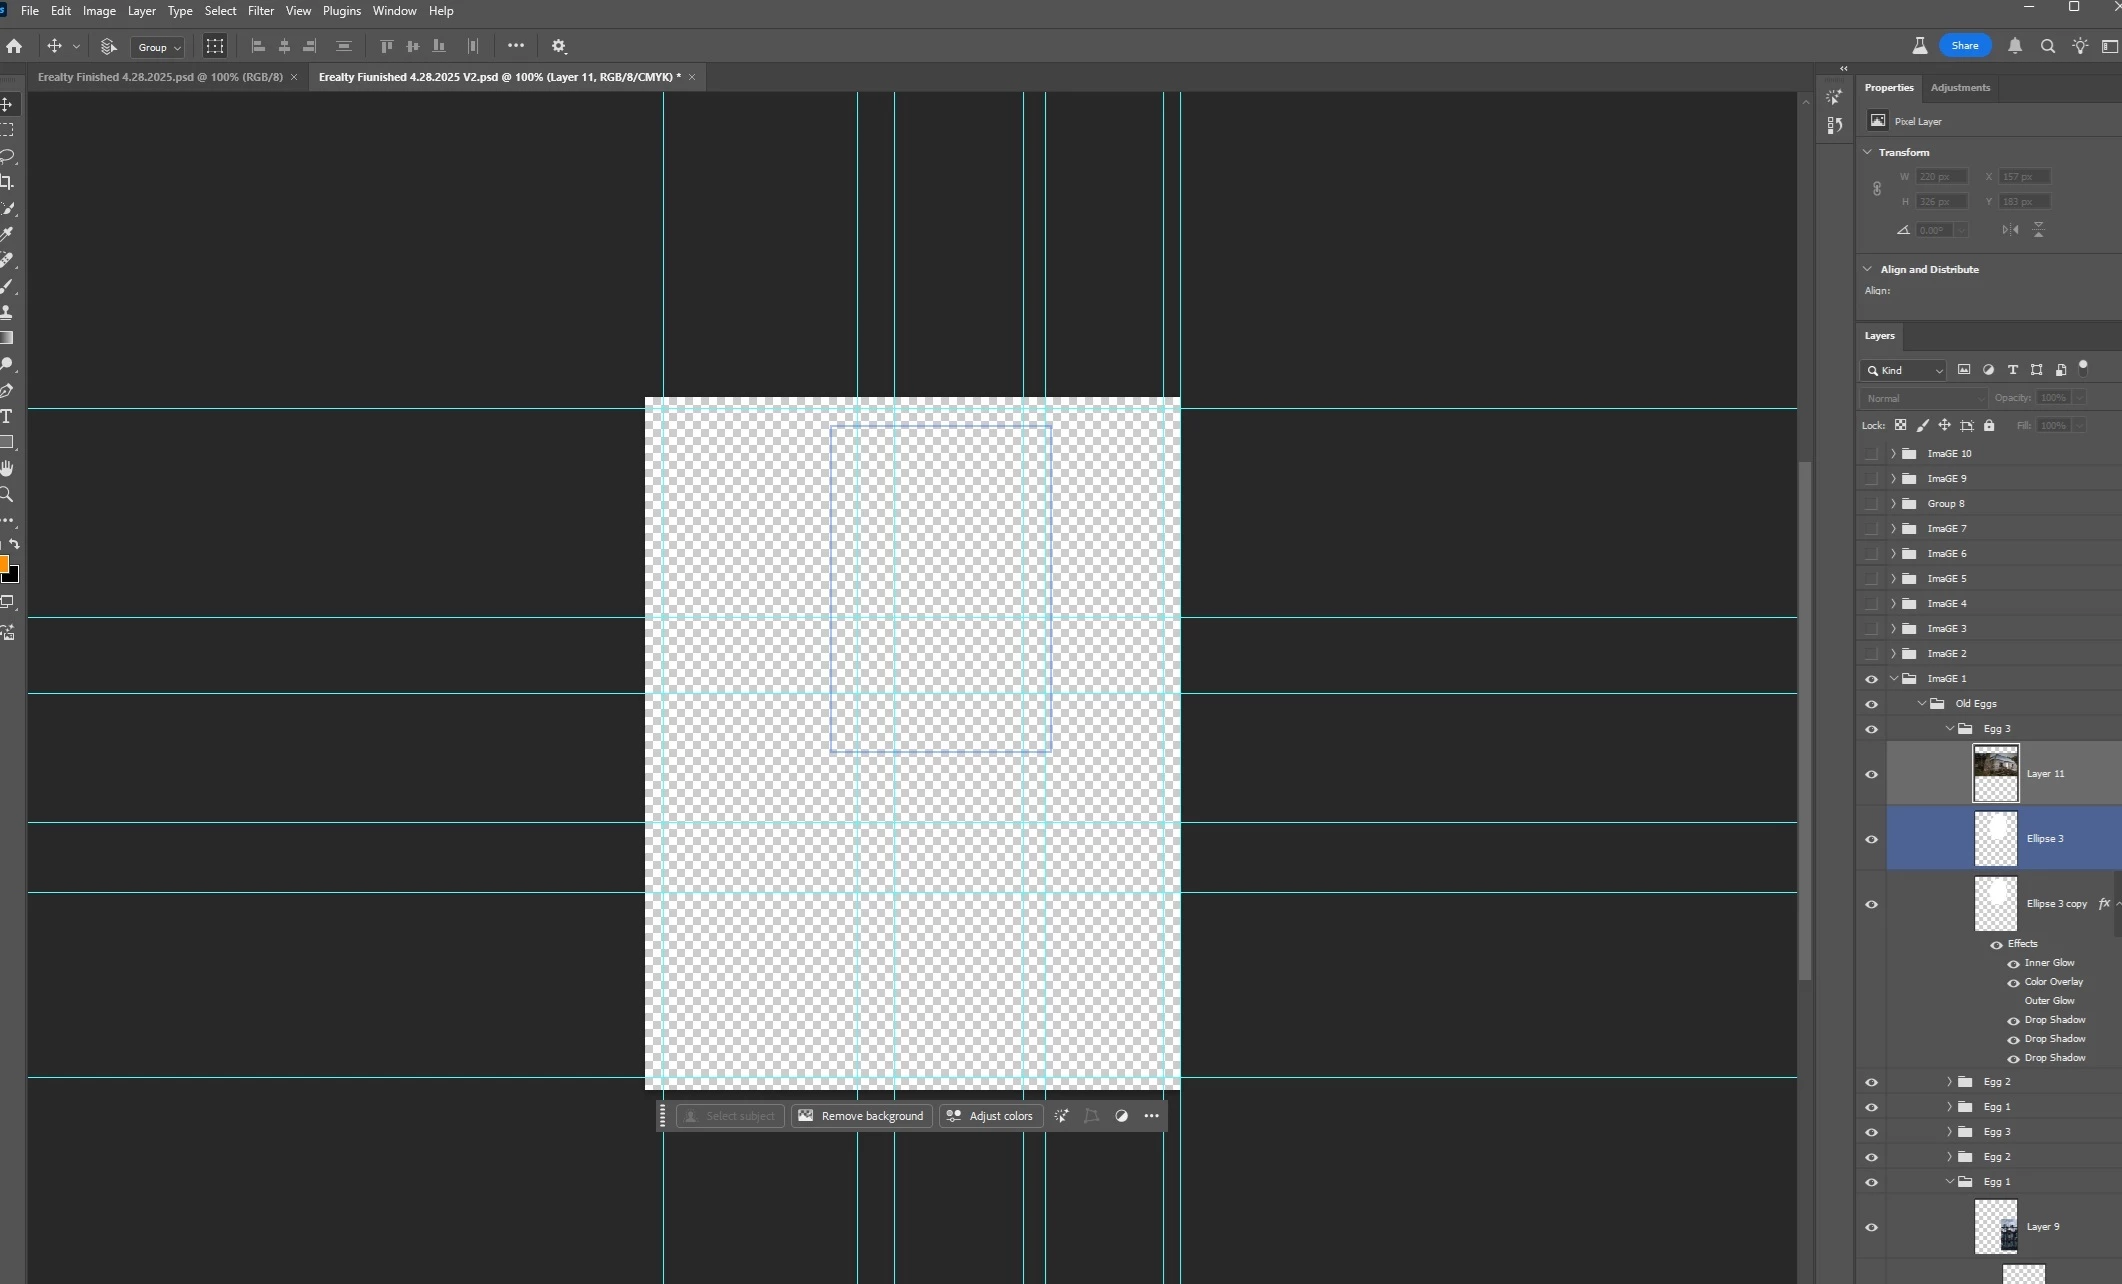Select the Lasso tool
Image resolution: width=2122 pixels, height=1284 pixels.
click(x=7, y=156)
